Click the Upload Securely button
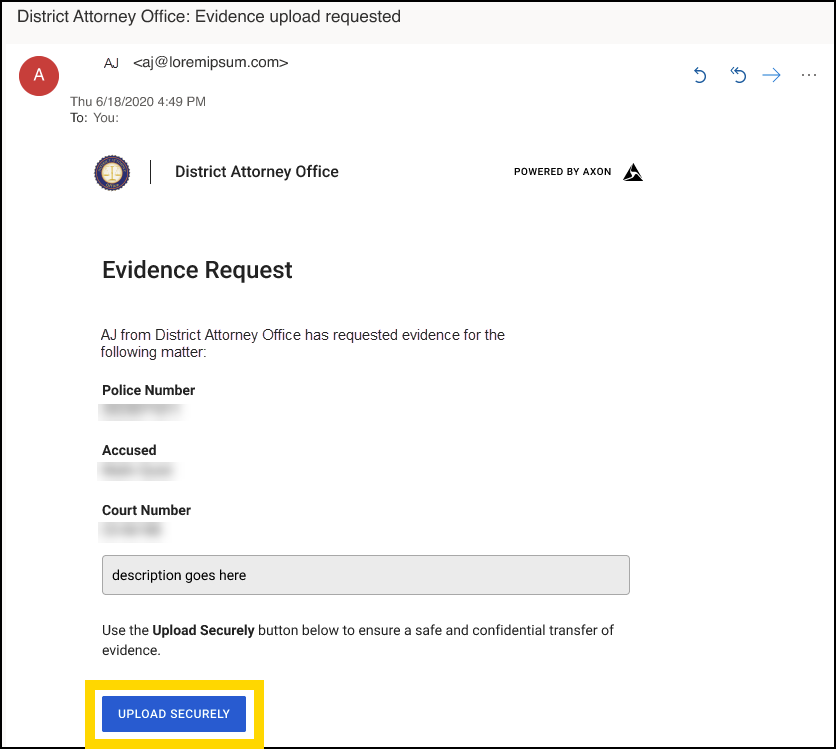The width and height of the screenshot is (836, 749). coord(173,713)
